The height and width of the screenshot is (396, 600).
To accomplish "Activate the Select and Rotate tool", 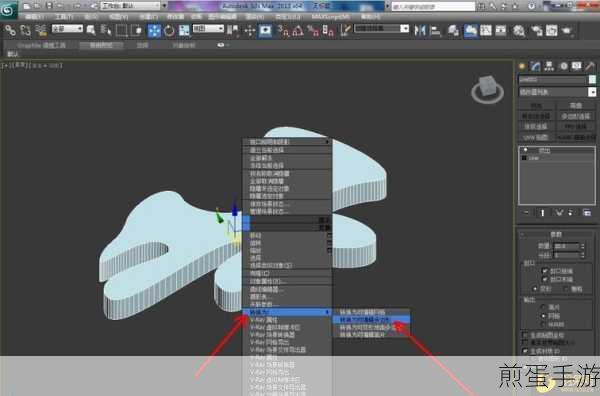I will coord(169,31).
